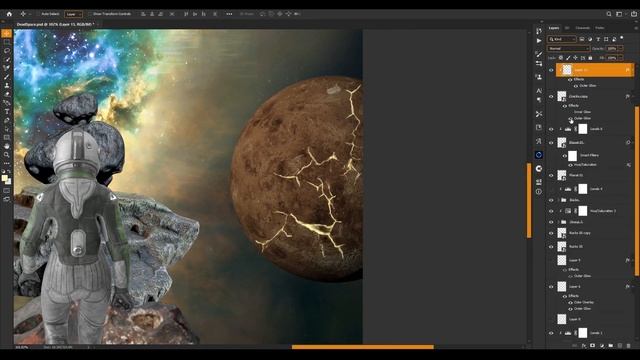The image size is (640, 360).
Task: Select the Lasso tool
Action: click(x=7, y=51)
